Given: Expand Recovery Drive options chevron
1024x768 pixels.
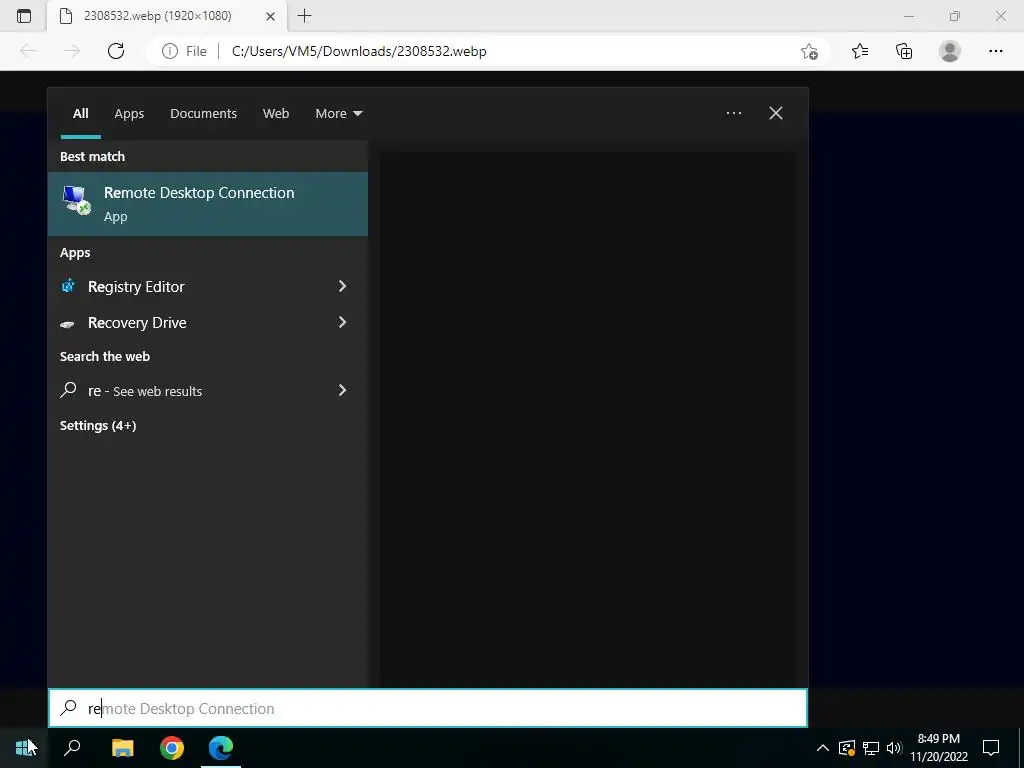Looking at the screenshot, I should point(342,322).
